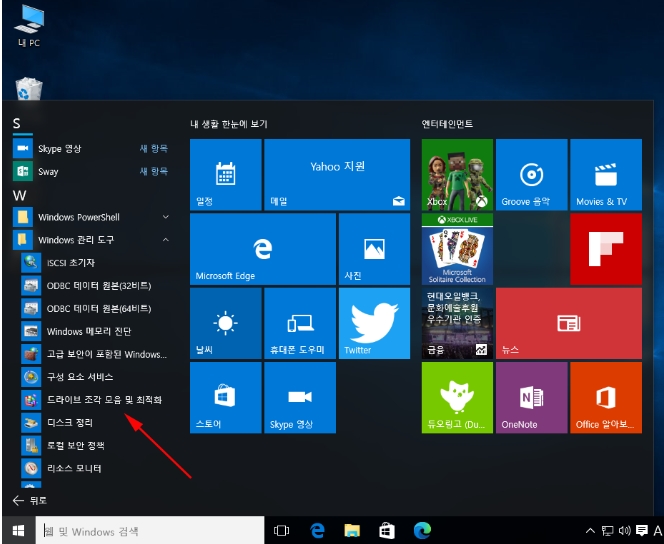
Task: Open File Explorer from the taskbar
Action: point(352,530)
